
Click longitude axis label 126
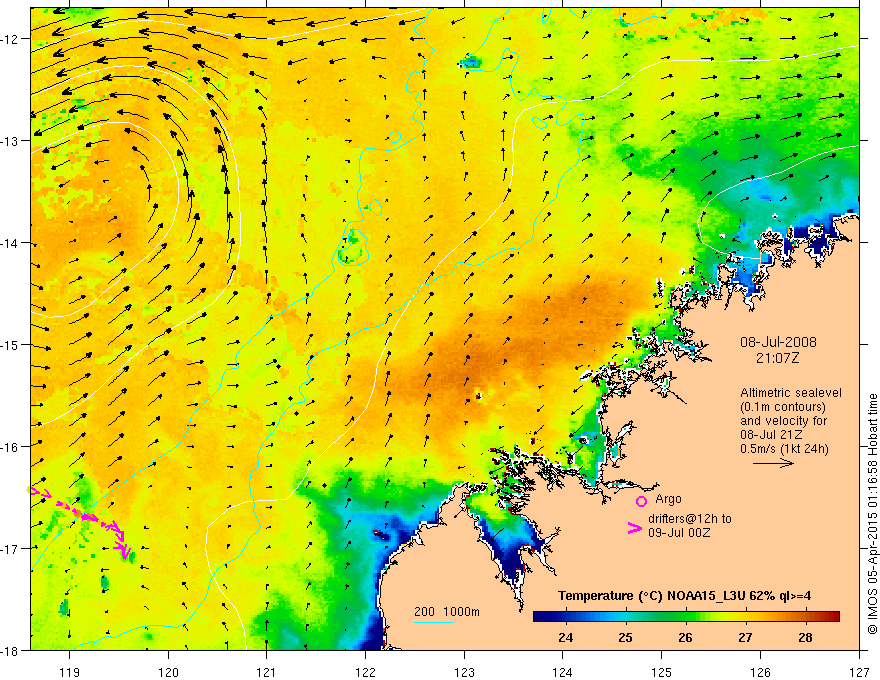point(760,672)
